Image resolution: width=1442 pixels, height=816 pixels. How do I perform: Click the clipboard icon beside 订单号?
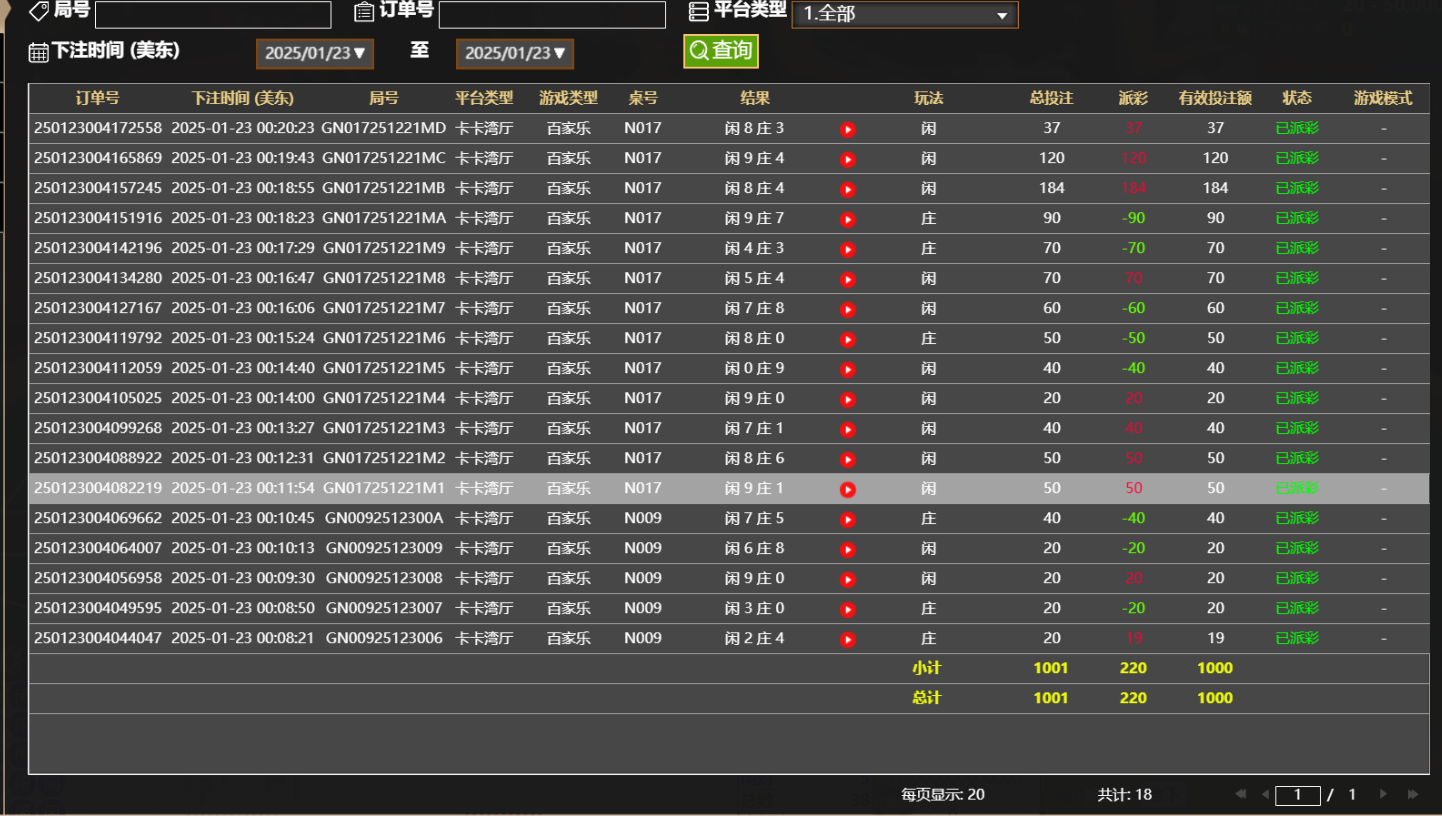[363, 11]
